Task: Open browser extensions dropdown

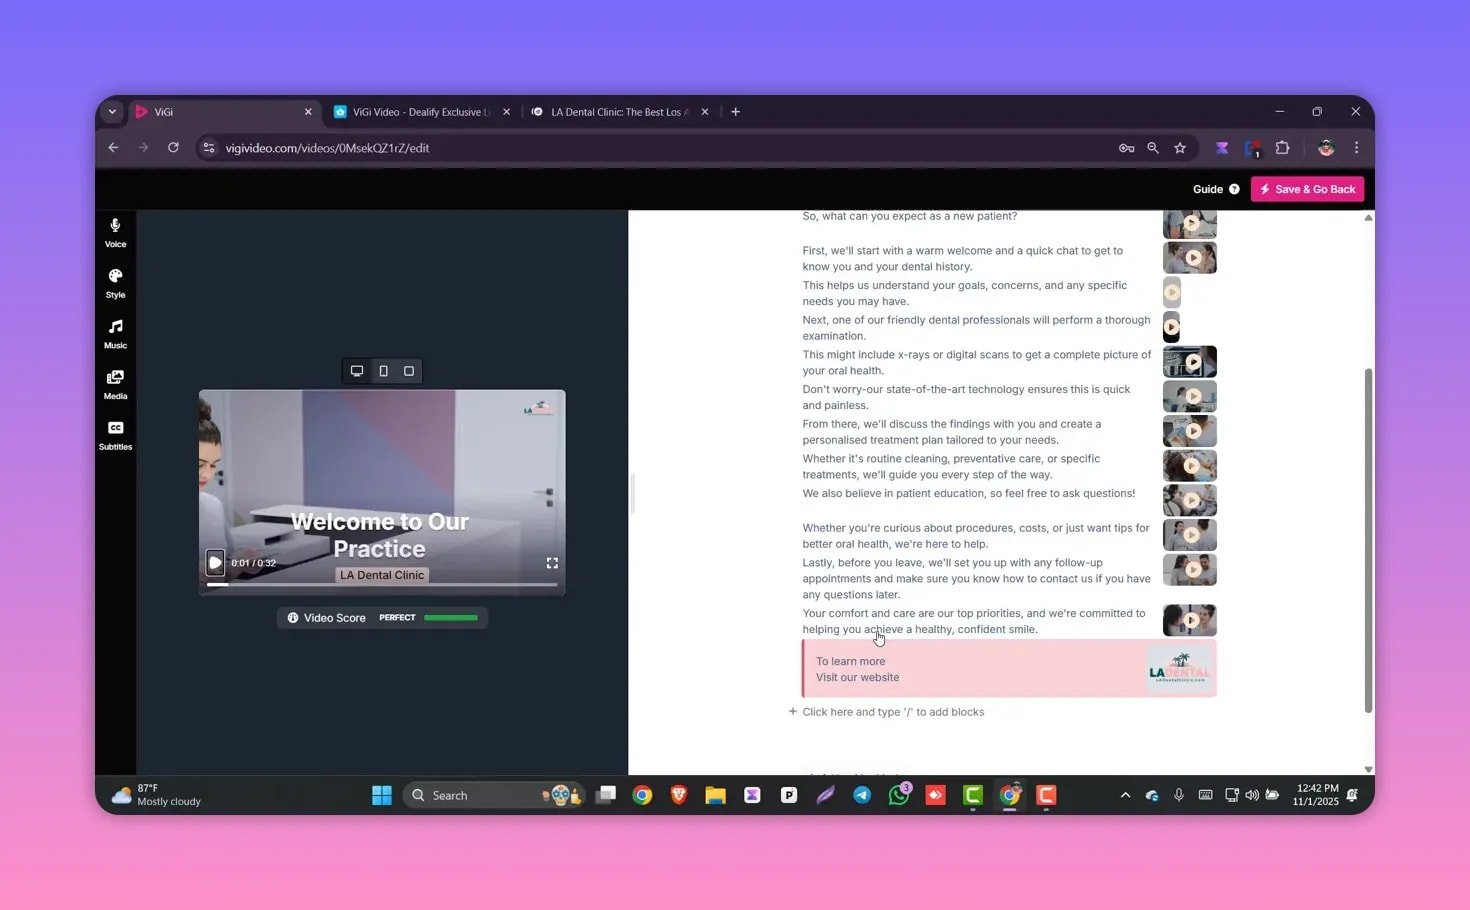Action: (1282, 147)
